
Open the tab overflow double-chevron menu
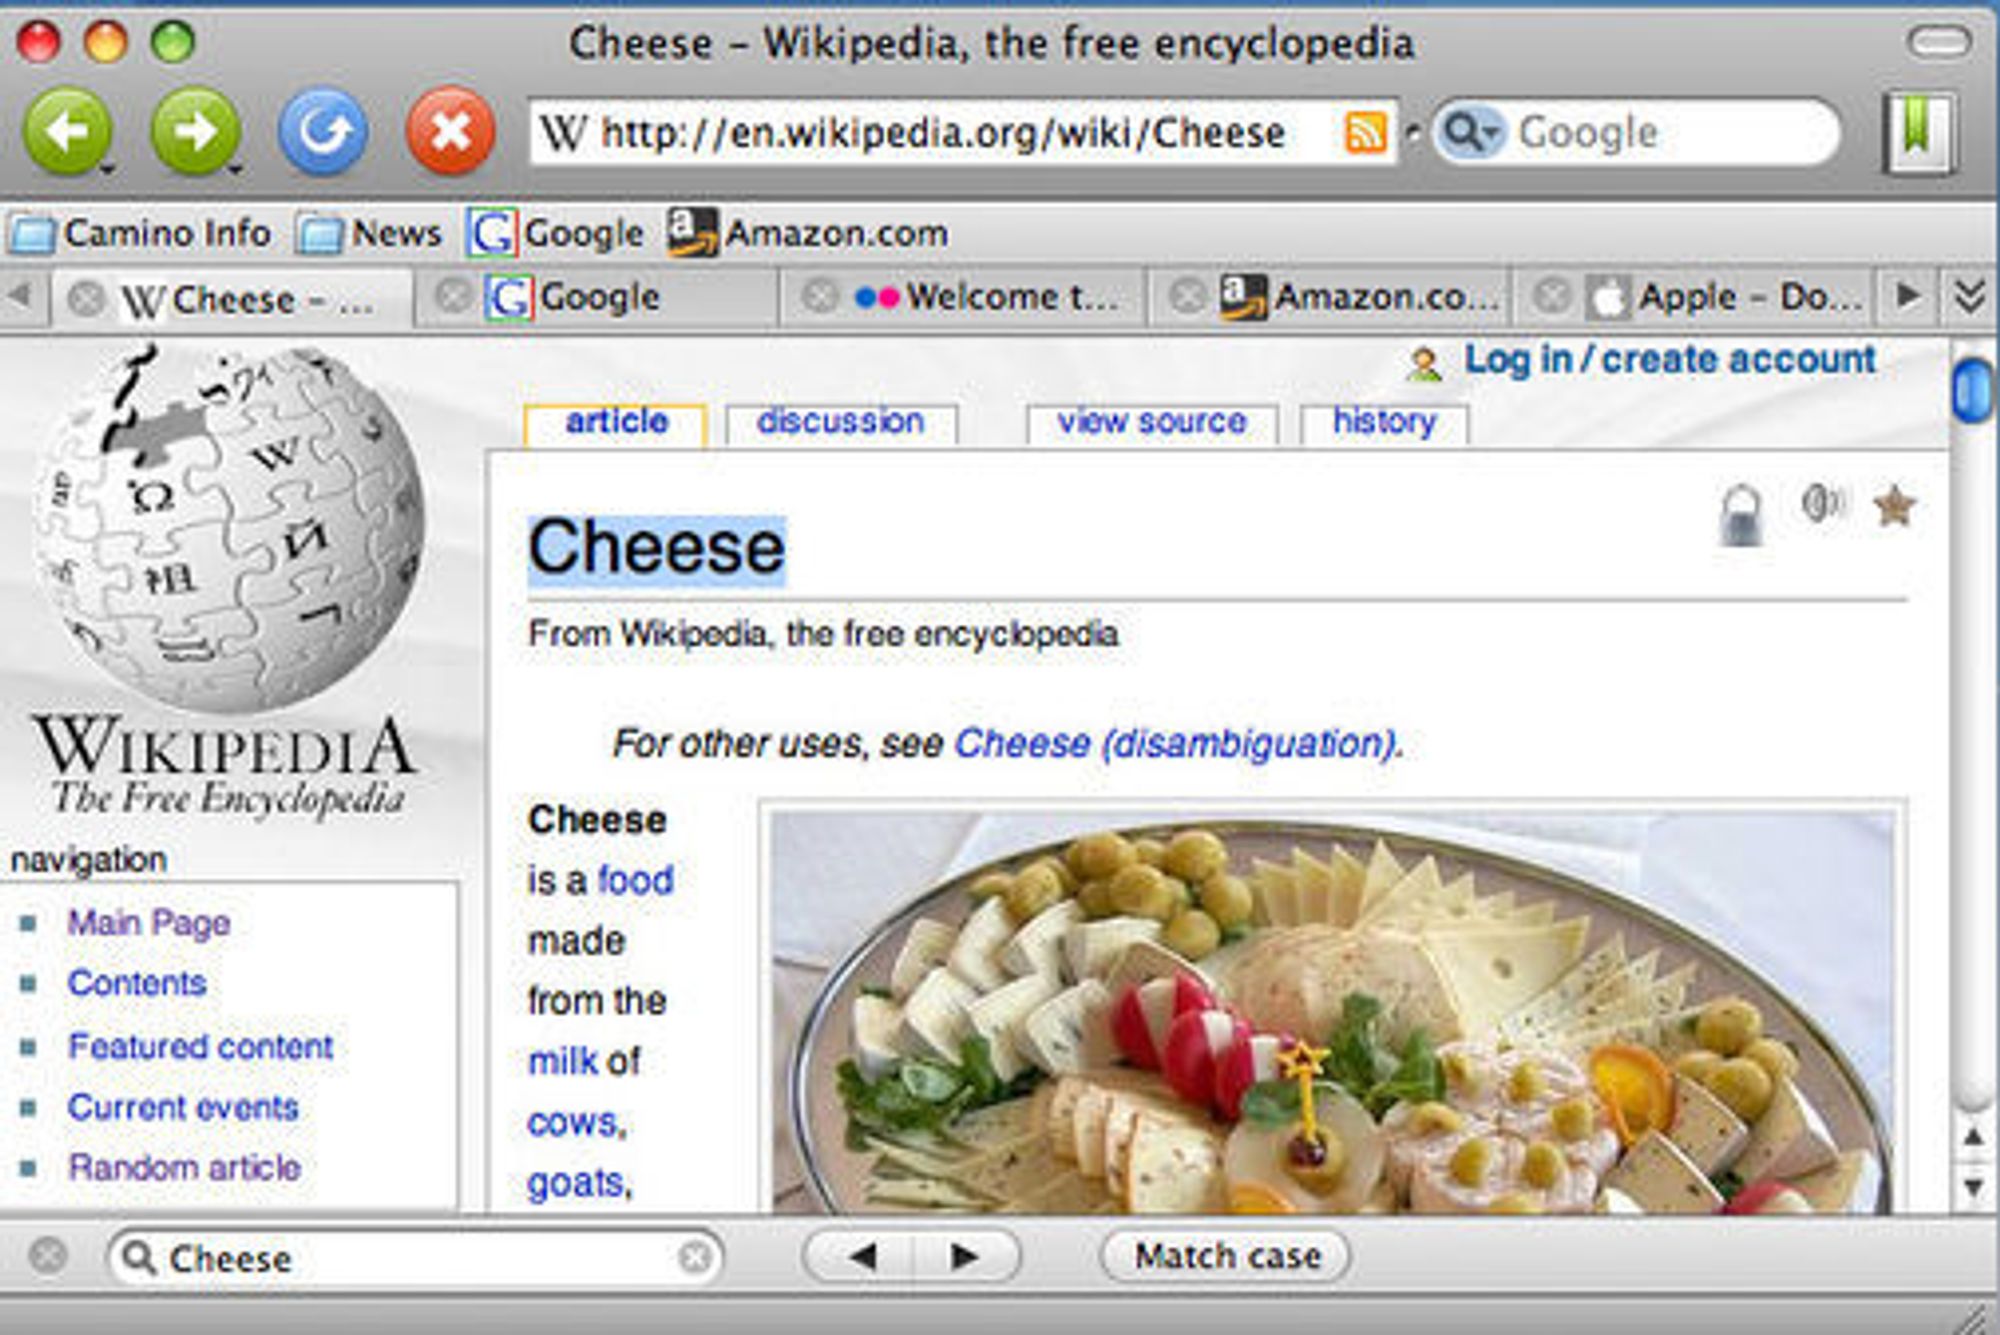[x=1969, y=297]
